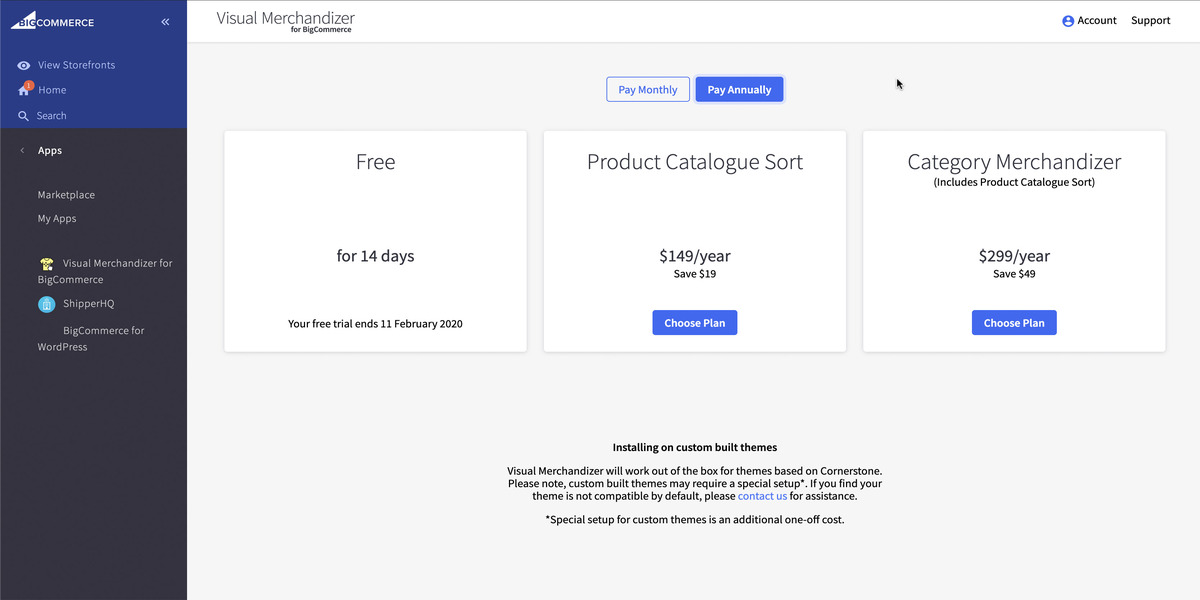Open Marketplace in the sidebar

point(66,195)
